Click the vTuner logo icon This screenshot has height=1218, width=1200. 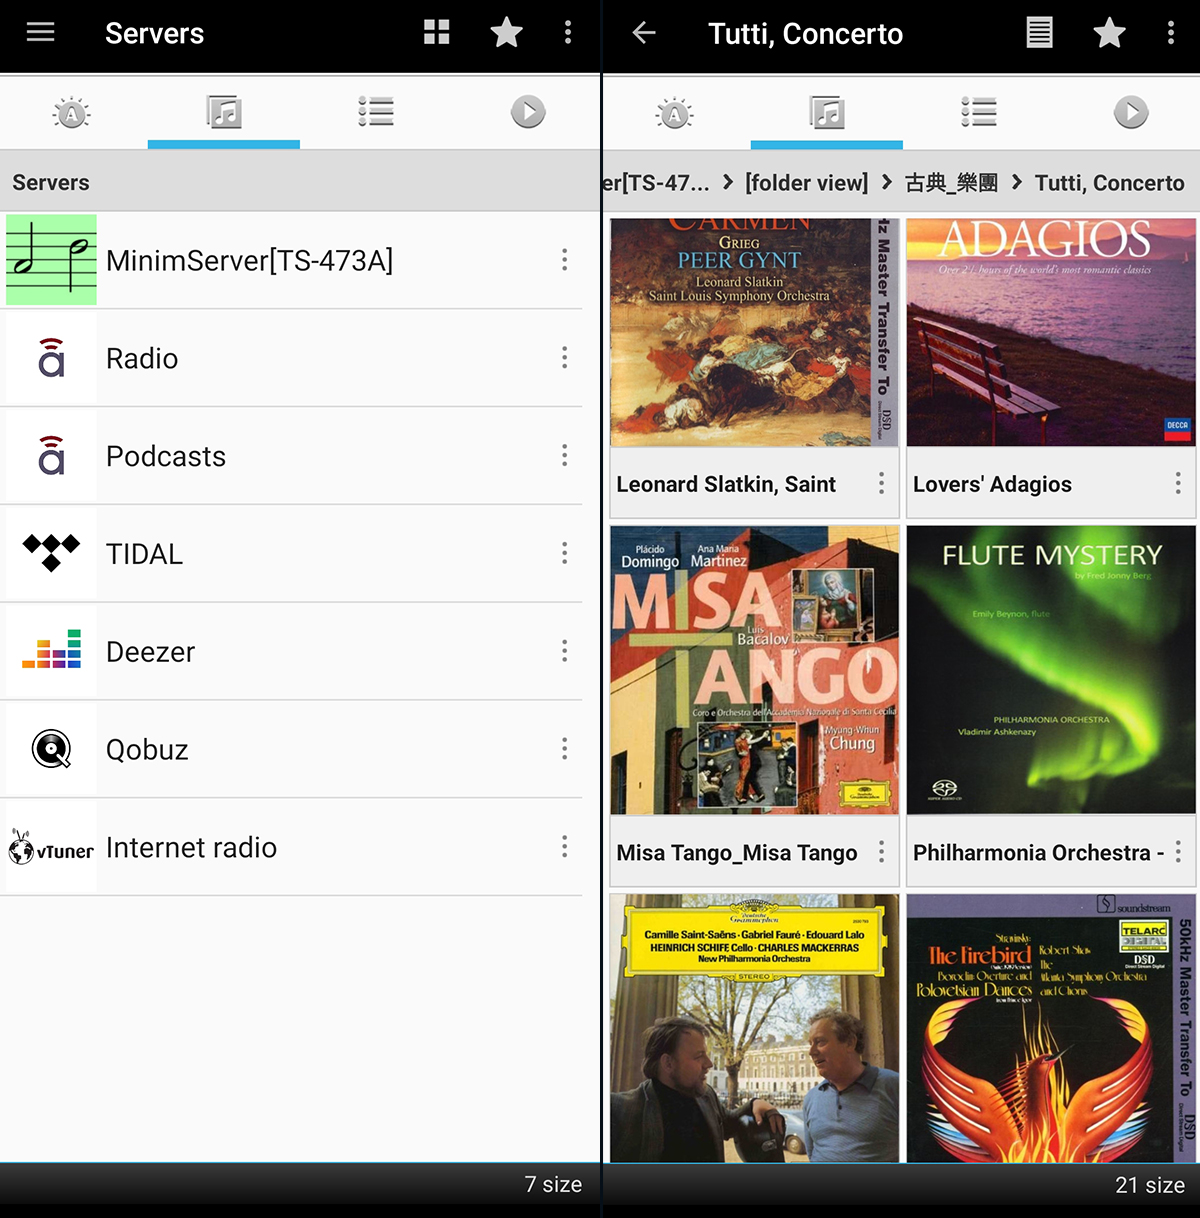[51, 848]
